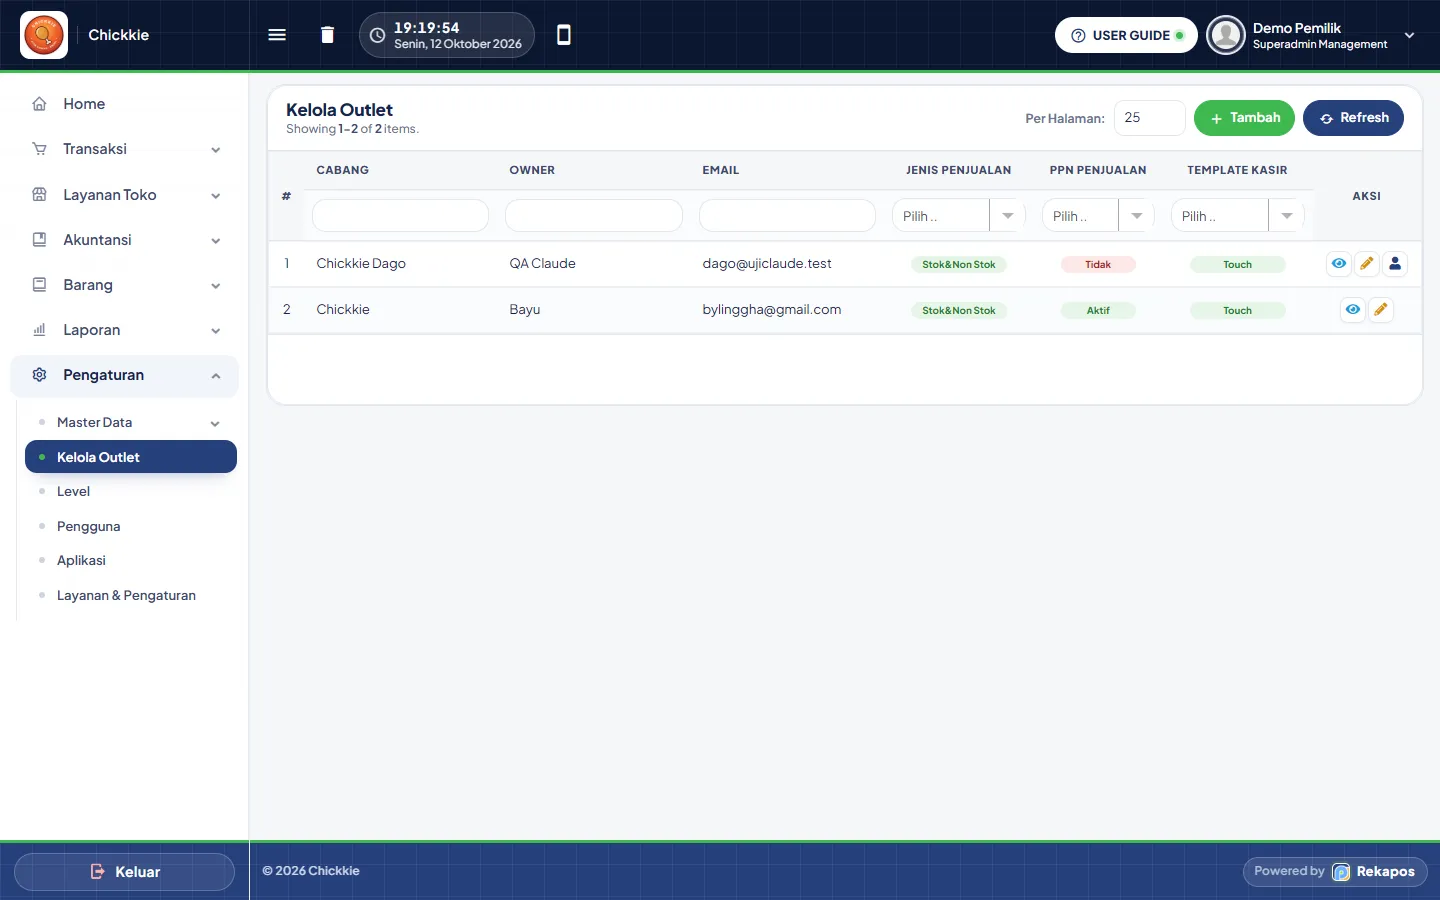The image size is (1440, 900).
Task: Open user icon for Chickkie Dago outlet
Action: (1395, 264)
